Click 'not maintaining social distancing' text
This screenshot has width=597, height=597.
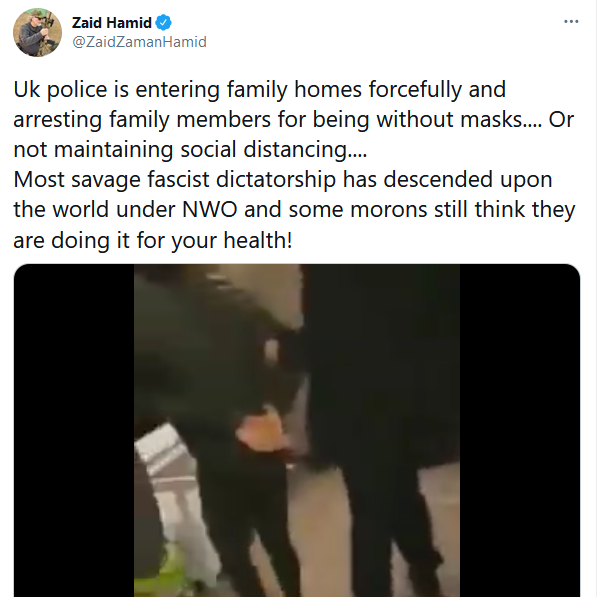coord(180,149)
